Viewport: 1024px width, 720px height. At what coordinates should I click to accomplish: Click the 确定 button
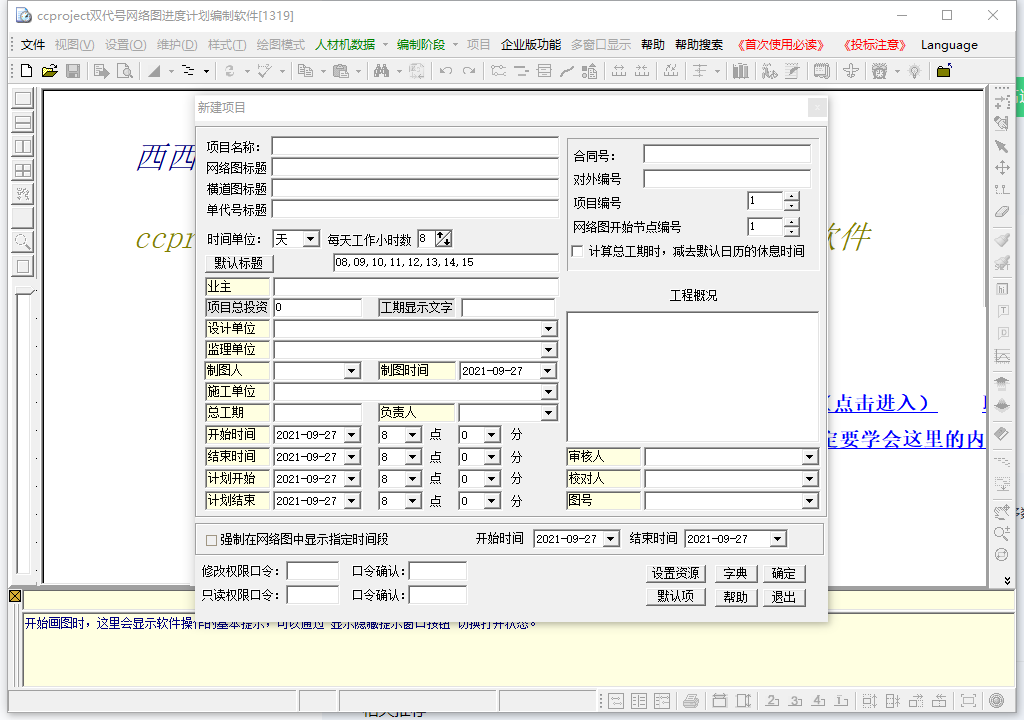[x=783, y=574]
